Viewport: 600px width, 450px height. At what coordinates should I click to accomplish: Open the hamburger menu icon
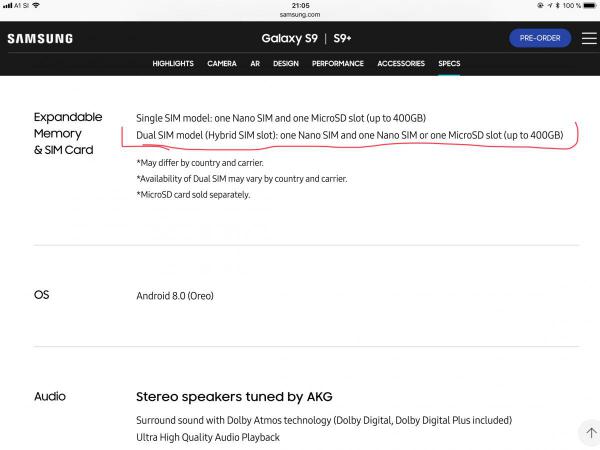coord(588,39)
